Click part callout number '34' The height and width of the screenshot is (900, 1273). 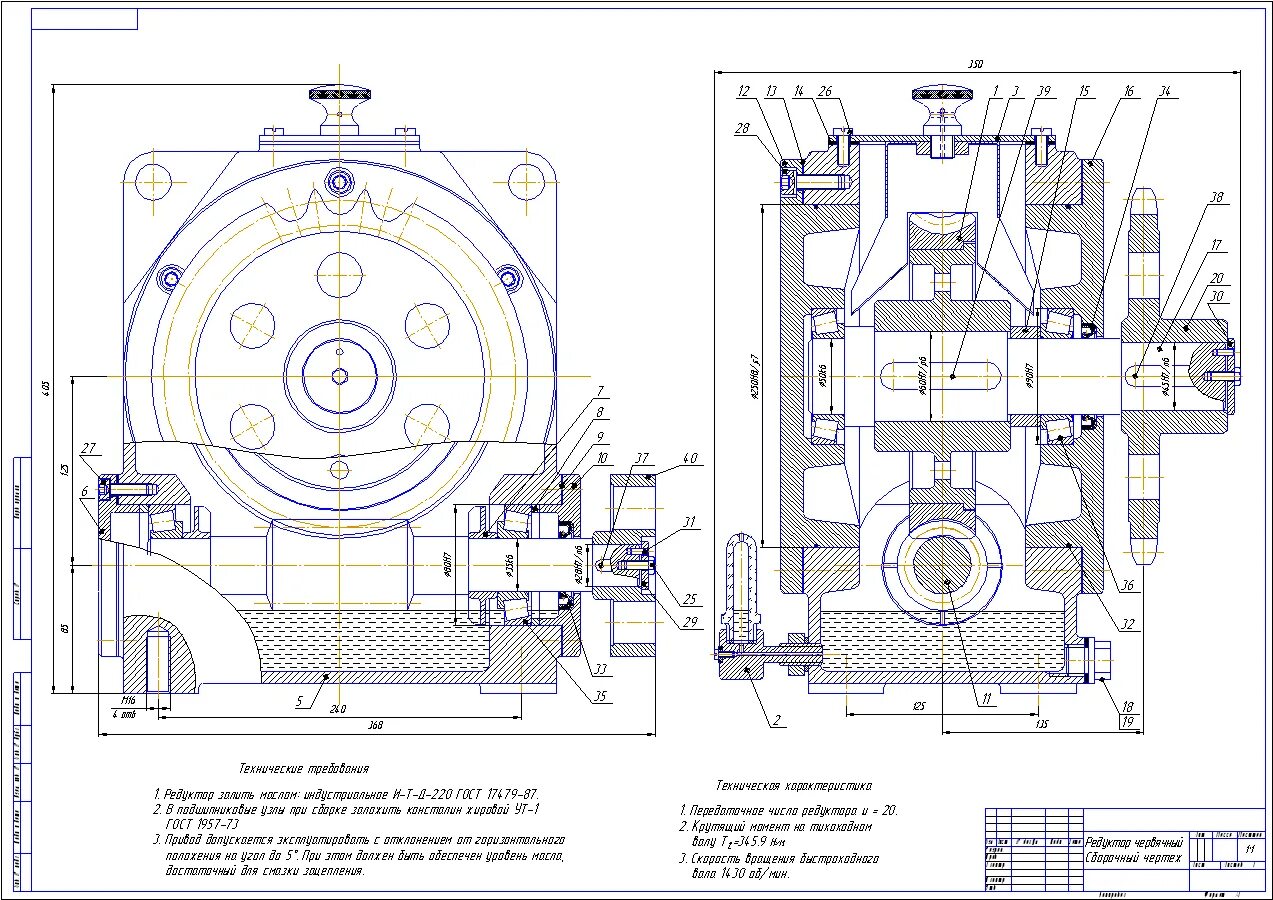point(1164,91)
